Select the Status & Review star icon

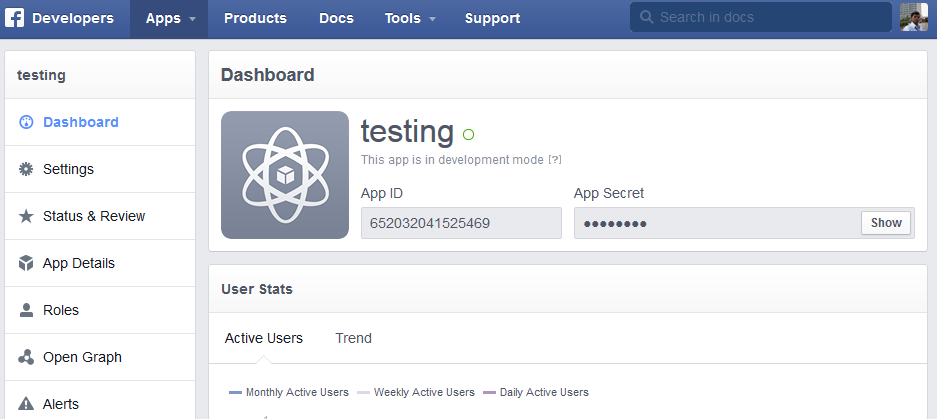coord(26,216)
